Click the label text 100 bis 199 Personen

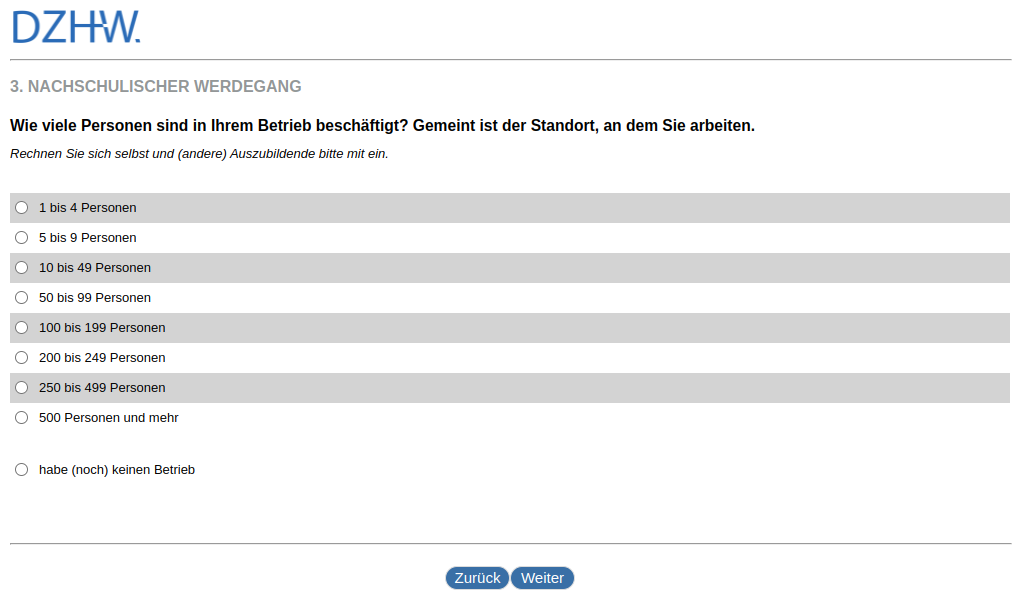coord(102,328)
